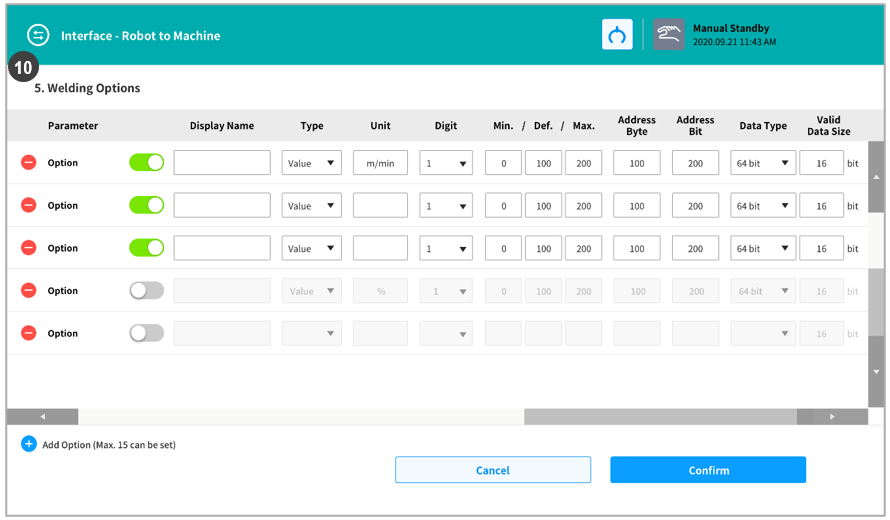Turn off the third Option toggle
This screenshot has width=890, height=520.
tap(146, 248)
